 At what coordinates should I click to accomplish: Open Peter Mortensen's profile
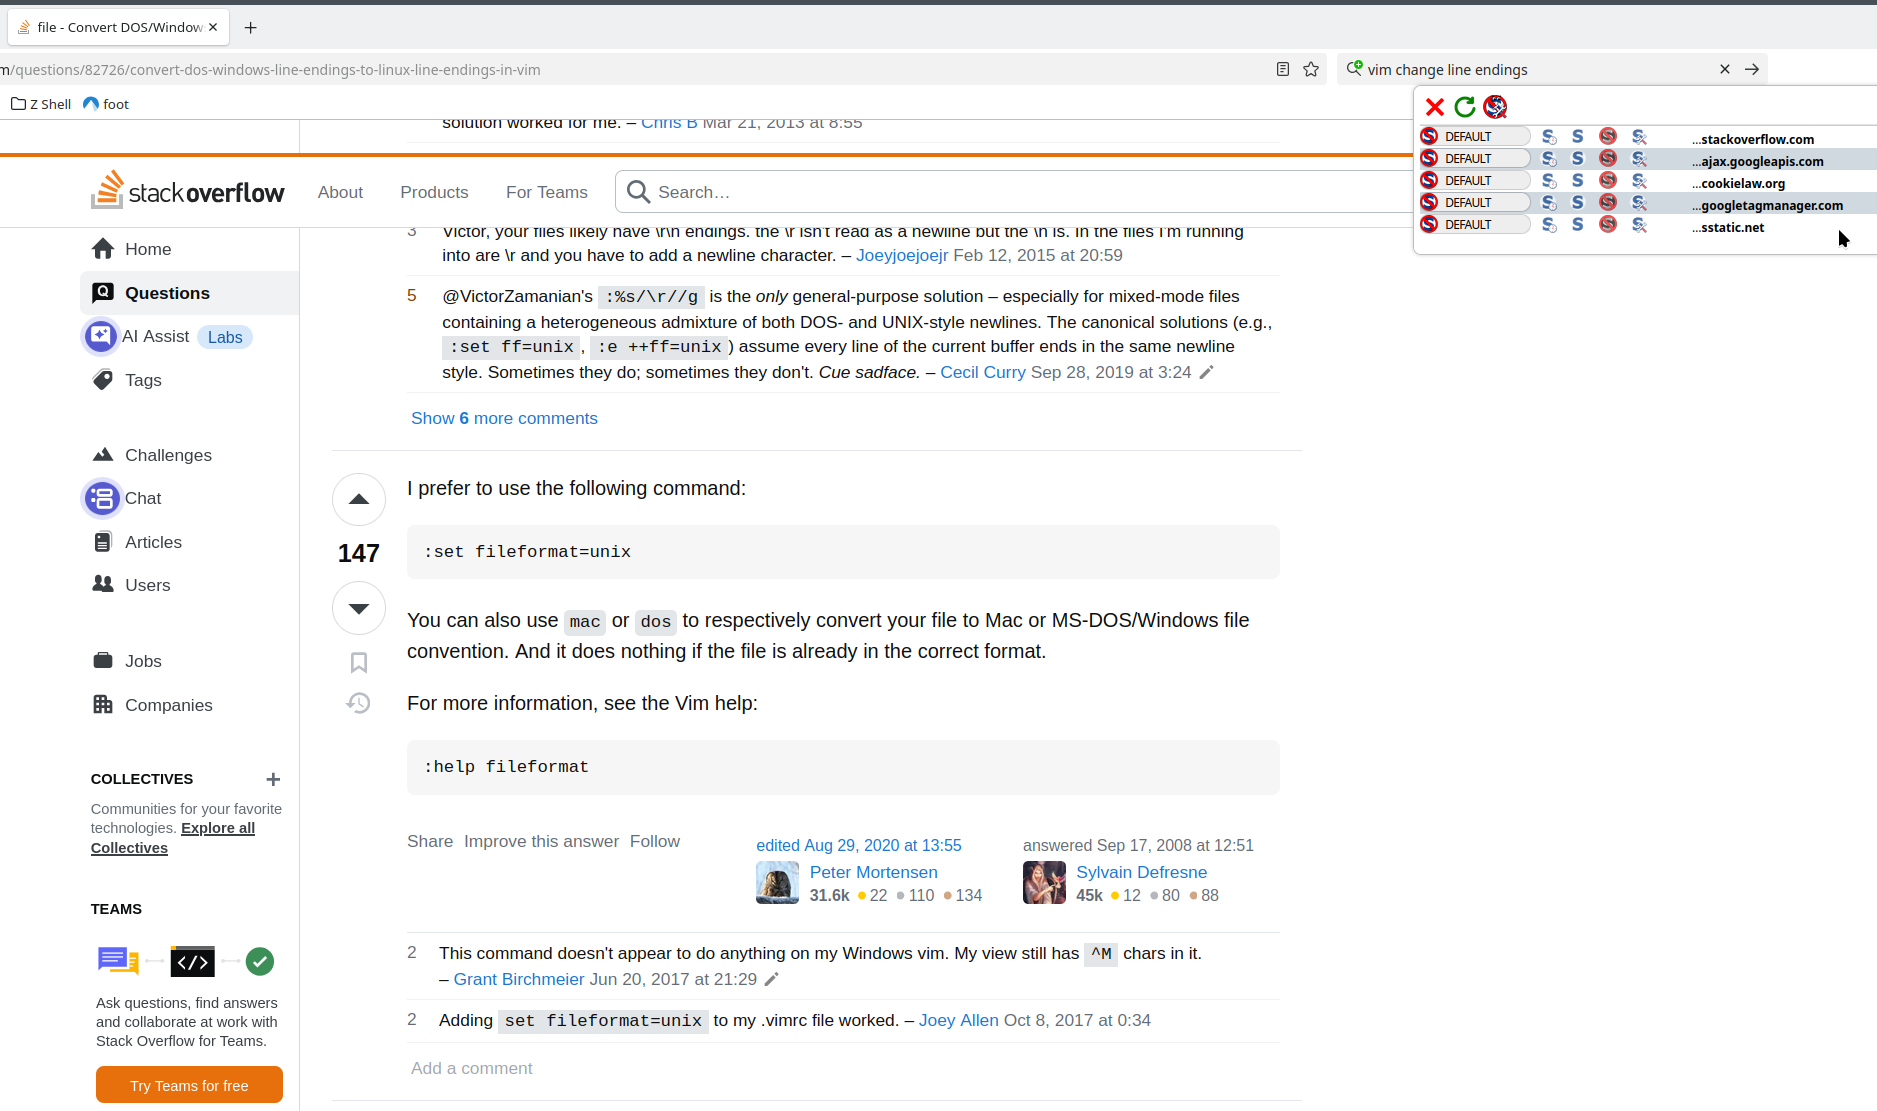[873, 872]
